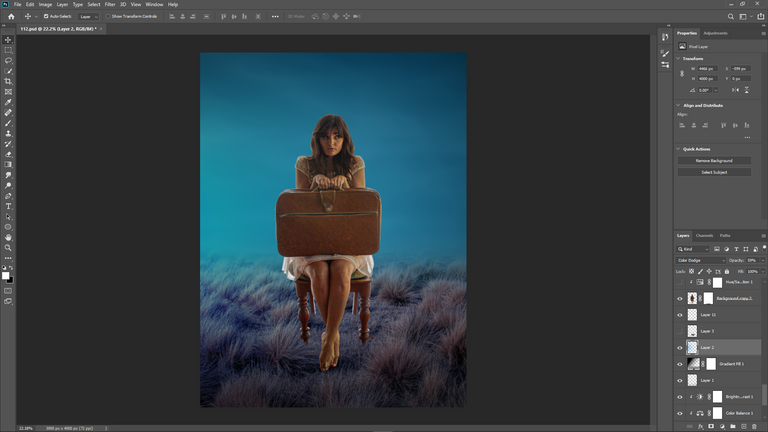Open more align options in Properties panel
This screenshot has width=768, height=432.
tap(747, 138)
